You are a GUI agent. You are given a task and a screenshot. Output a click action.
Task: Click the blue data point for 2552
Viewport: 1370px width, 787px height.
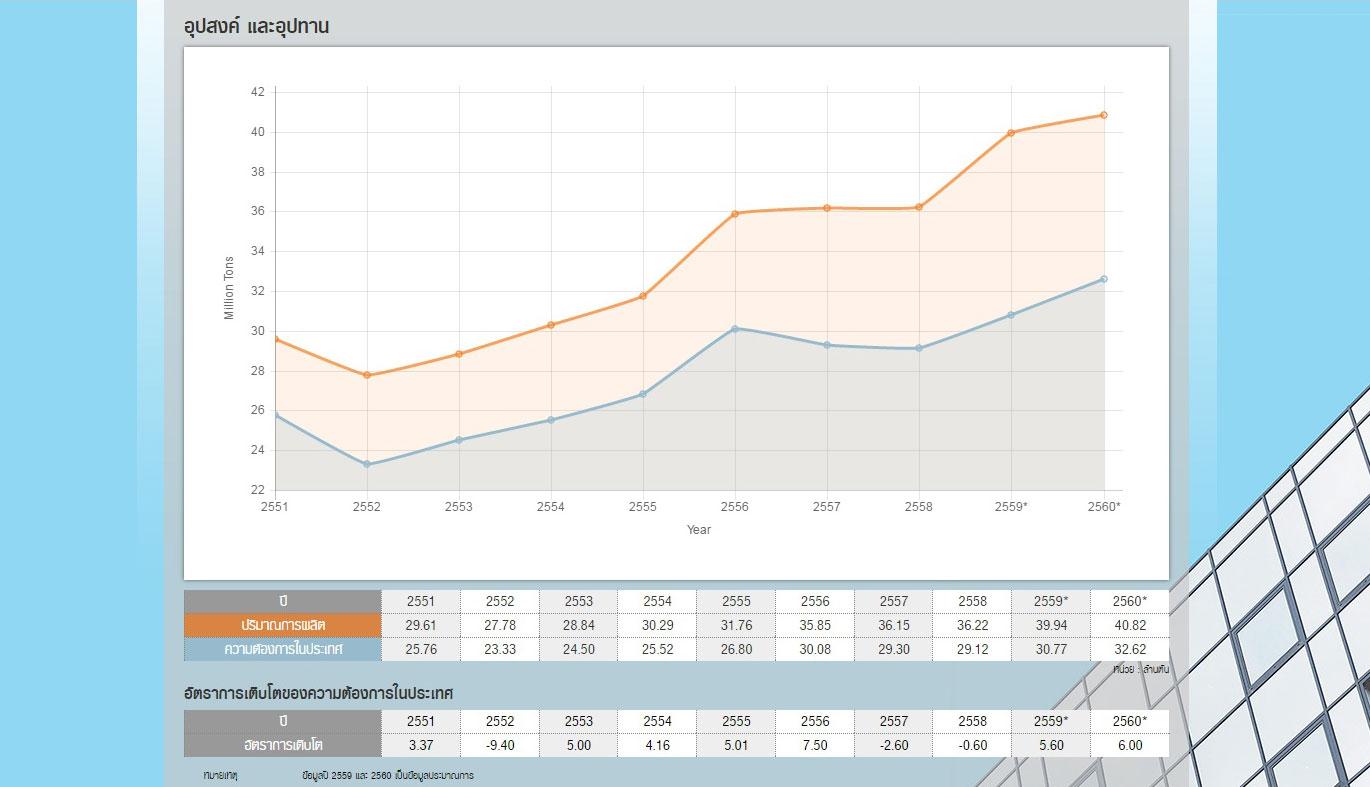367,464
